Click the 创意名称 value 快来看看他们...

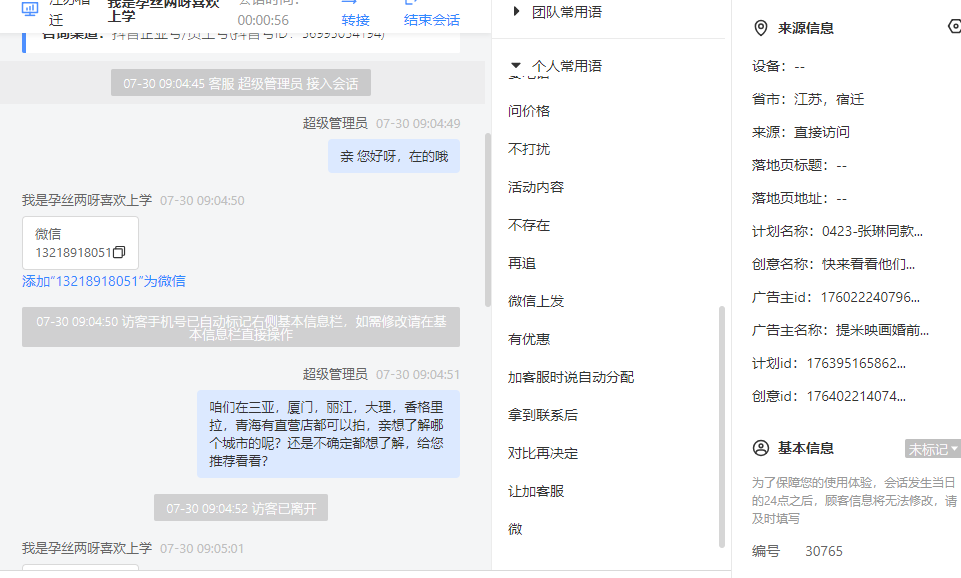(868, 264)
